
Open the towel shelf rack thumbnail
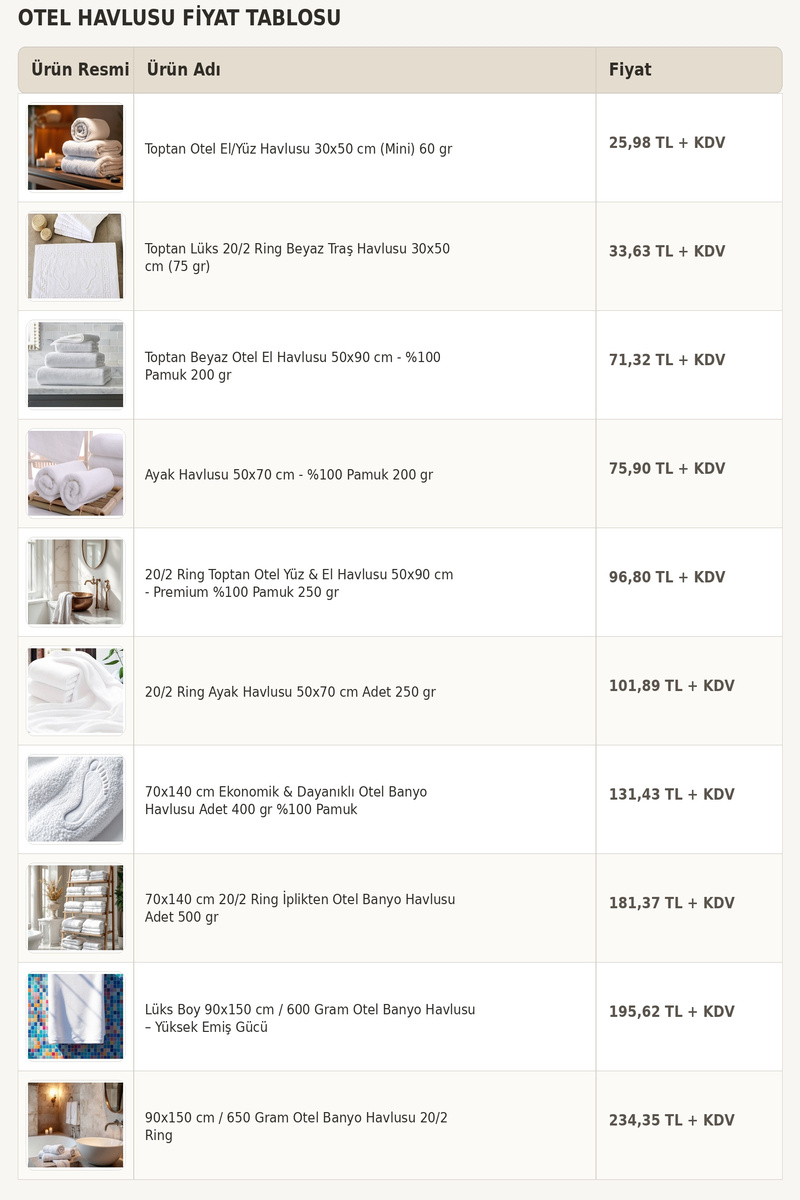tap(75, 908)
